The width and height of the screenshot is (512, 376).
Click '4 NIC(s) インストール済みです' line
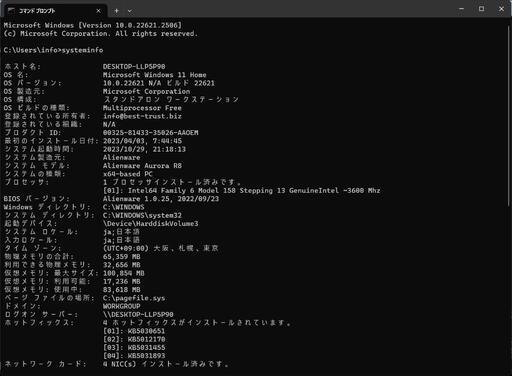pos(166,364)
